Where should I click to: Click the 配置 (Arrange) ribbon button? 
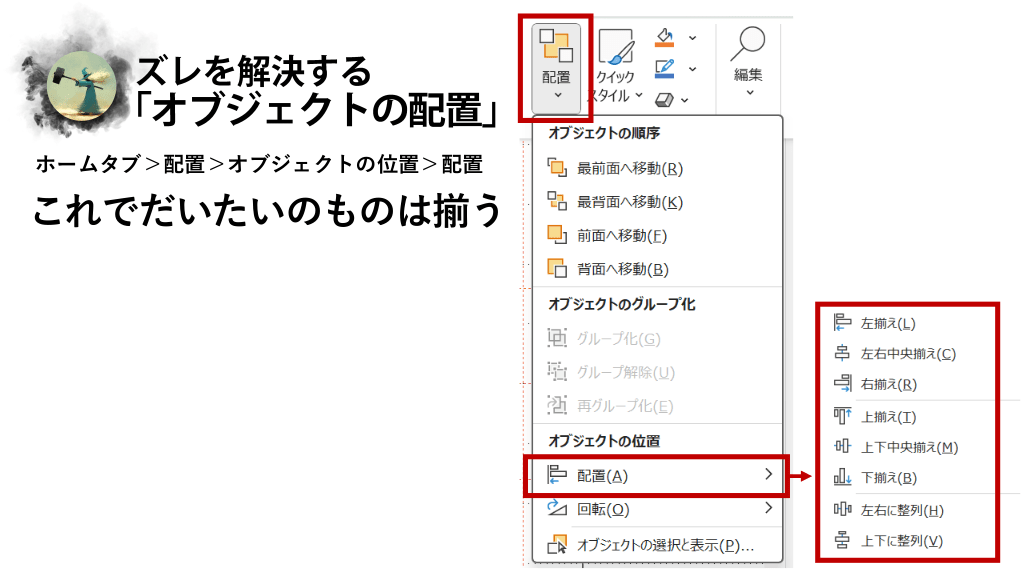(x=556, y=63)
